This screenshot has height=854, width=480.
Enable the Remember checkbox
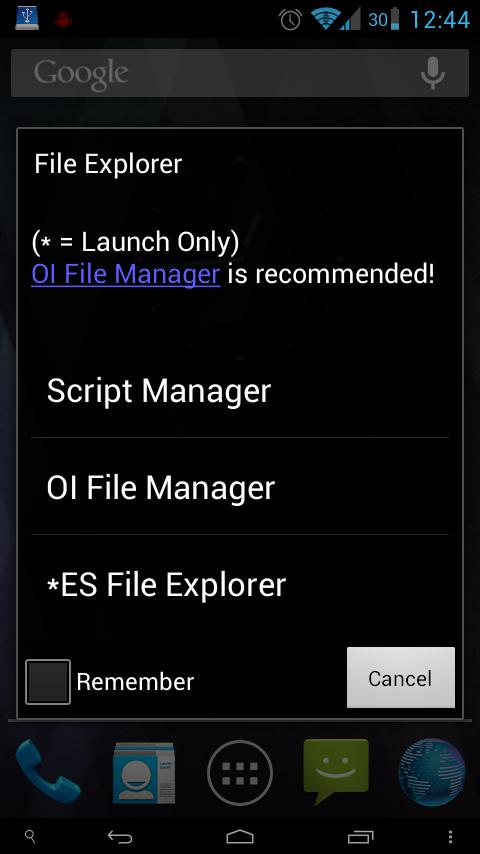click(48, 682)
